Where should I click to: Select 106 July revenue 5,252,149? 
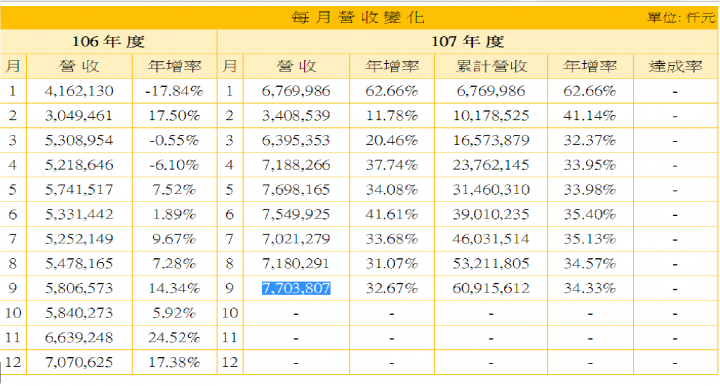pos(79,239)
